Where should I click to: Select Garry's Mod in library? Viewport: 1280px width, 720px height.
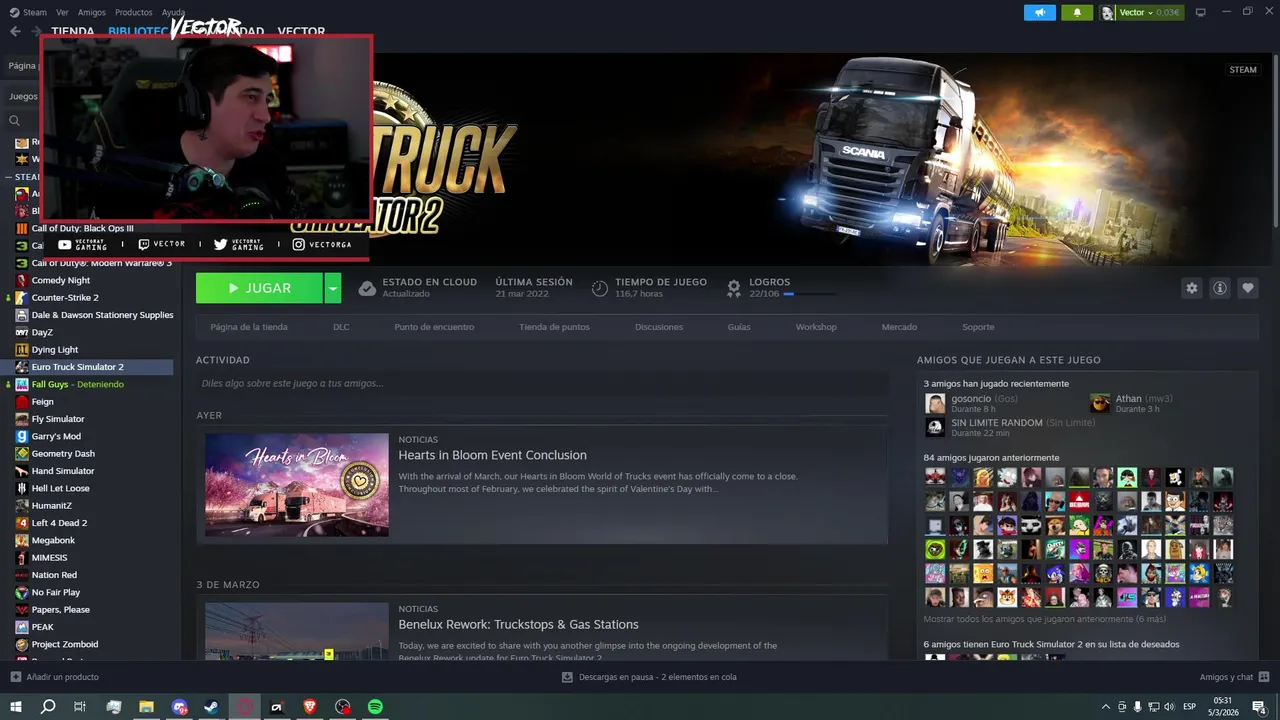pyautogui.click(x=56, y=436)
